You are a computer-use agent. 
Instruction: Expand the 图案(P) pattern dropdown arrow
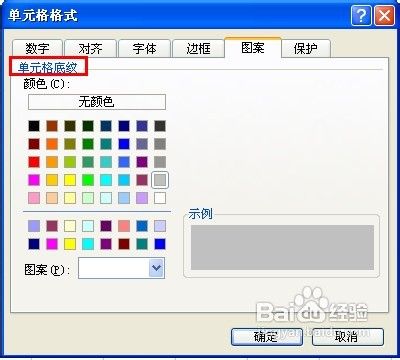(x=156, y=268)
